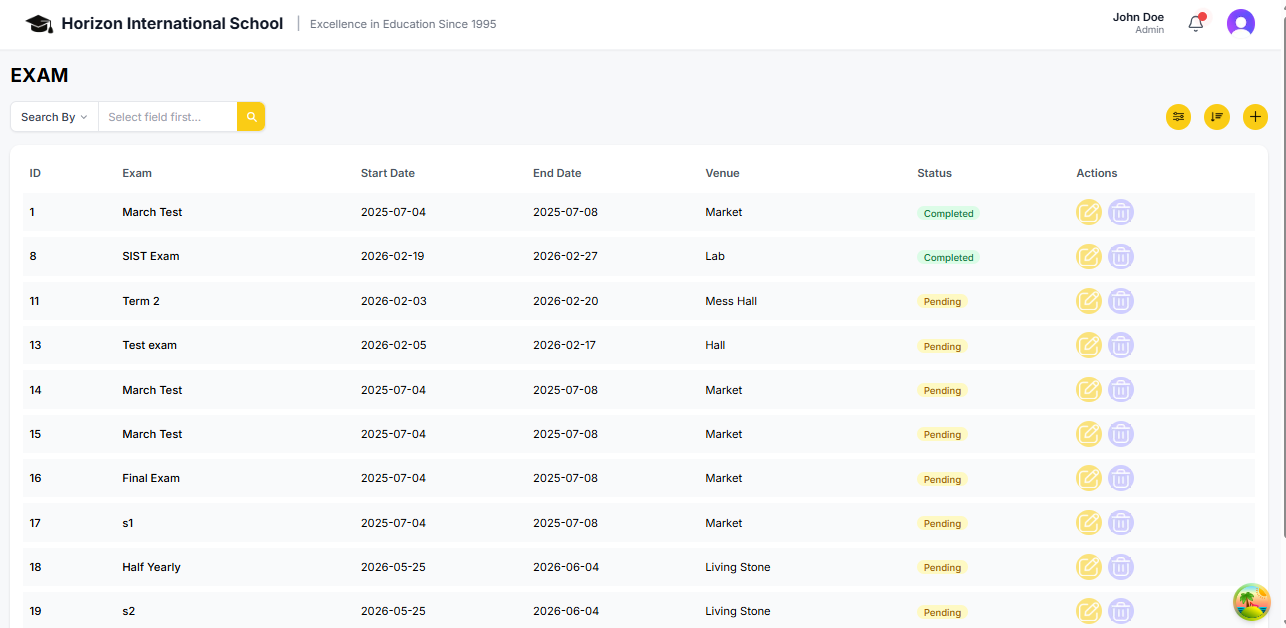The height and width of the screenshot is (628, 1286).
Task: Edit the Test exam row
Action: [1089, 345]
